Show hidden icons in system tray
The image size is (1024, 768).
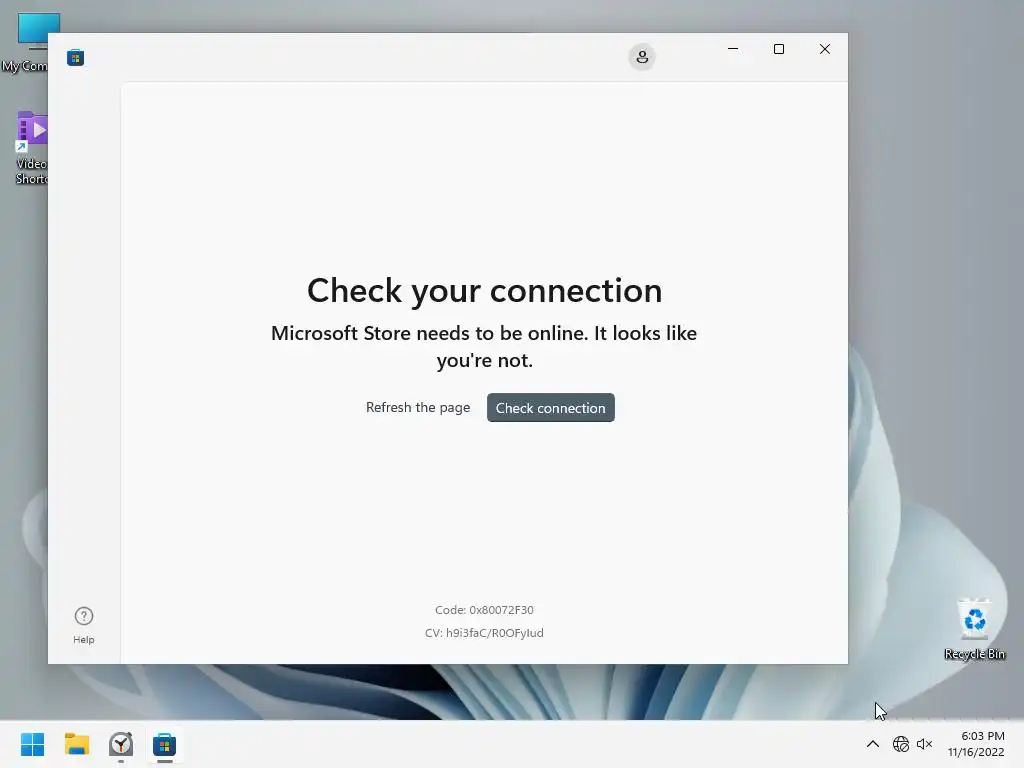click(x=872, y=744)
